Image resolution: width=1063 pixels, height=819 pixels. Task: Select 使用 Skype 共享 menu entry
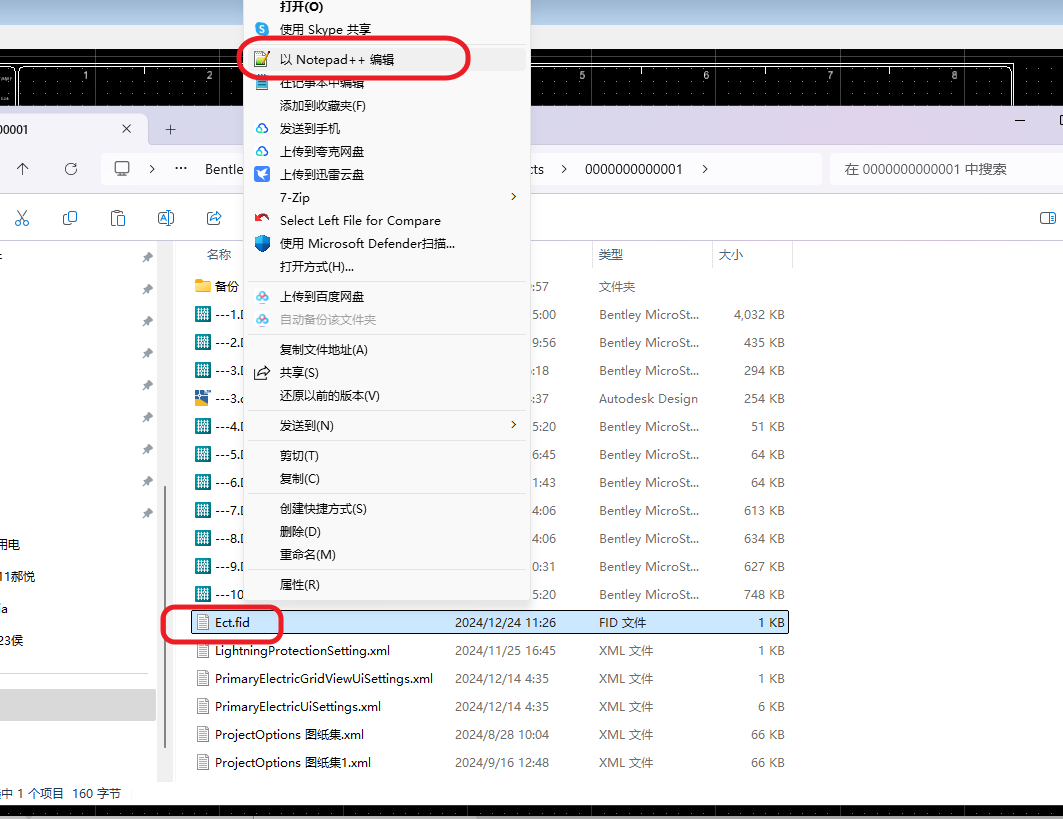pos(386,29)
